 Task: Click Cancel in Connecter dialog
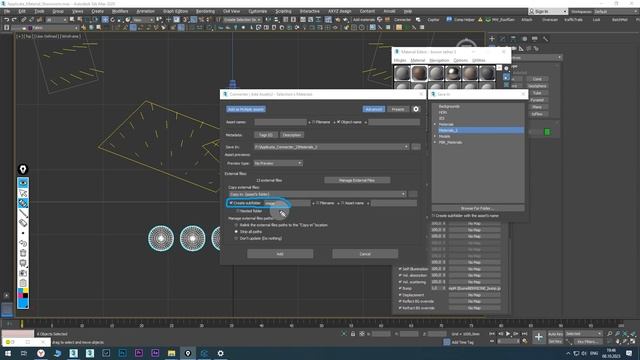pyautogui.click(x=365, y=254)
